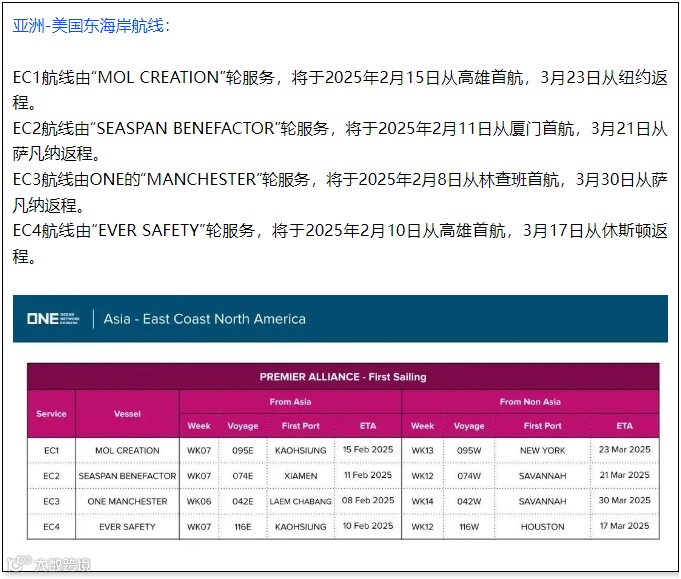681x579 pixels.
Task: Select the MOL CREATION vessel cell
Action: [127, 450]
